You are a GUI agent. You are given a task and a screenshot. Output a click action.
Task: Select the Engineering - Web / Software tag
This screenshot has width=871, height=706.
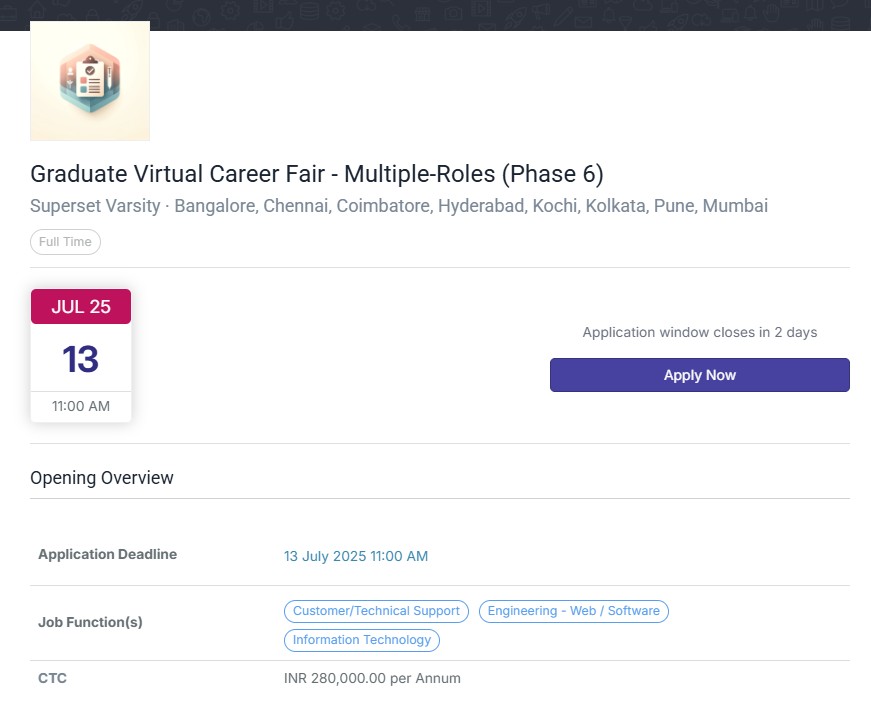pos(573,611)
